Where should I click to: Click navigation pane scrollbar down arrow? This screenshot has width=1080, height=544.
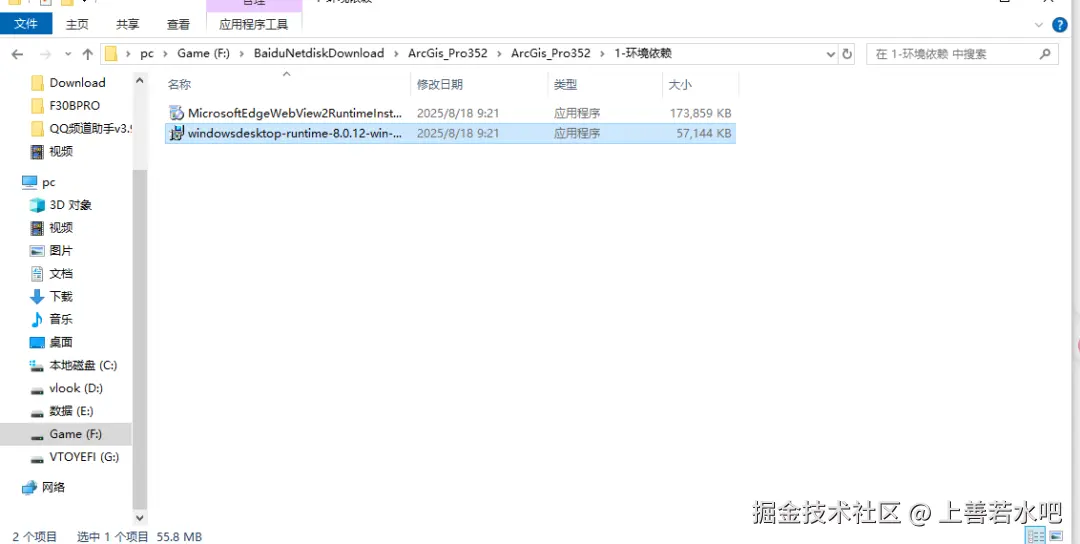pos(140,517)
